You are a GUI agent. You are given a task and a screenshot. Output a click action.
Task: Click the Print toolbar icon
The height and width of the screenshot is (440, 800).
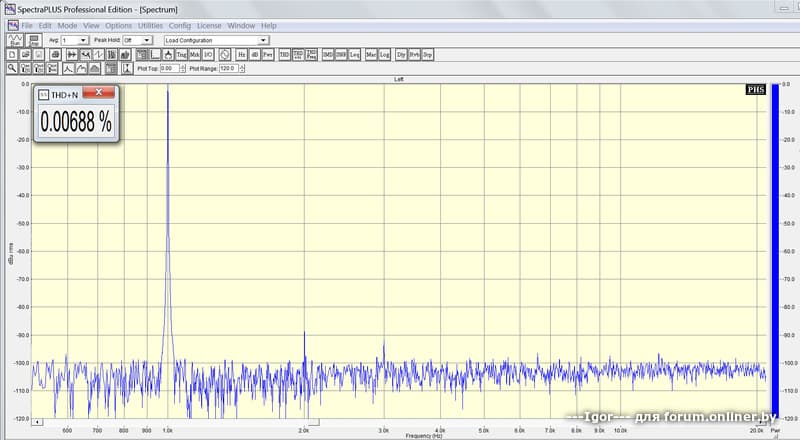[56, 54]
